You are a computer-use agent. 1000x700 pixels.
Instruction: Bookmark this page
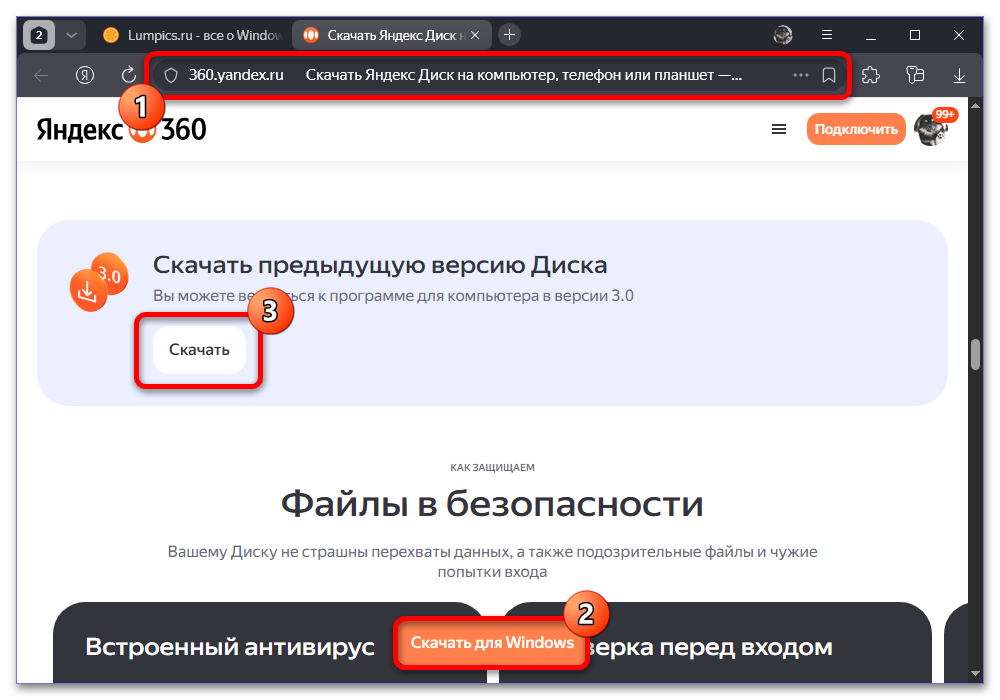(x=828, y=75)
